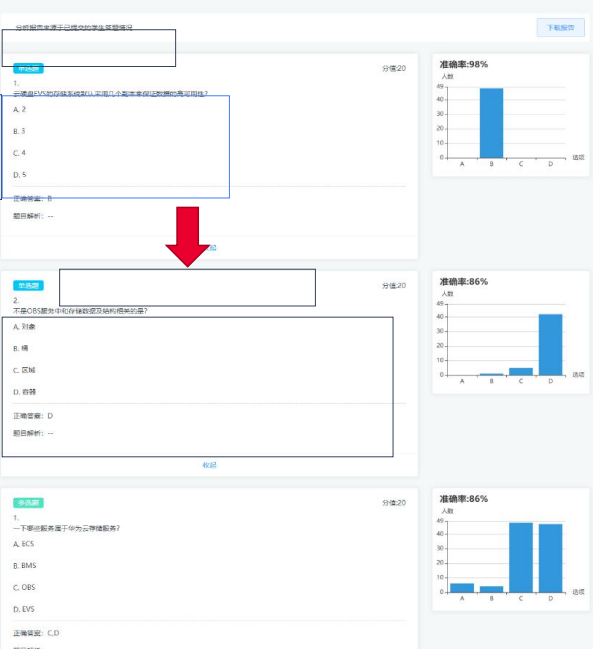Image resolution: width=593 pixels, height=649 pixels.
Task: Click the 下载报告 download report button
Action: (561, 28)
